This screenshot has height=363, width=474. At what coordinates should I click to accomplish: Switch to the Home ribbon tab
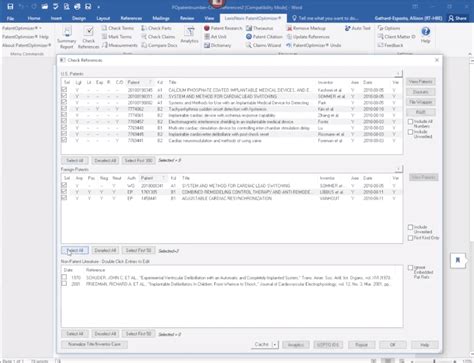[34, 18]
